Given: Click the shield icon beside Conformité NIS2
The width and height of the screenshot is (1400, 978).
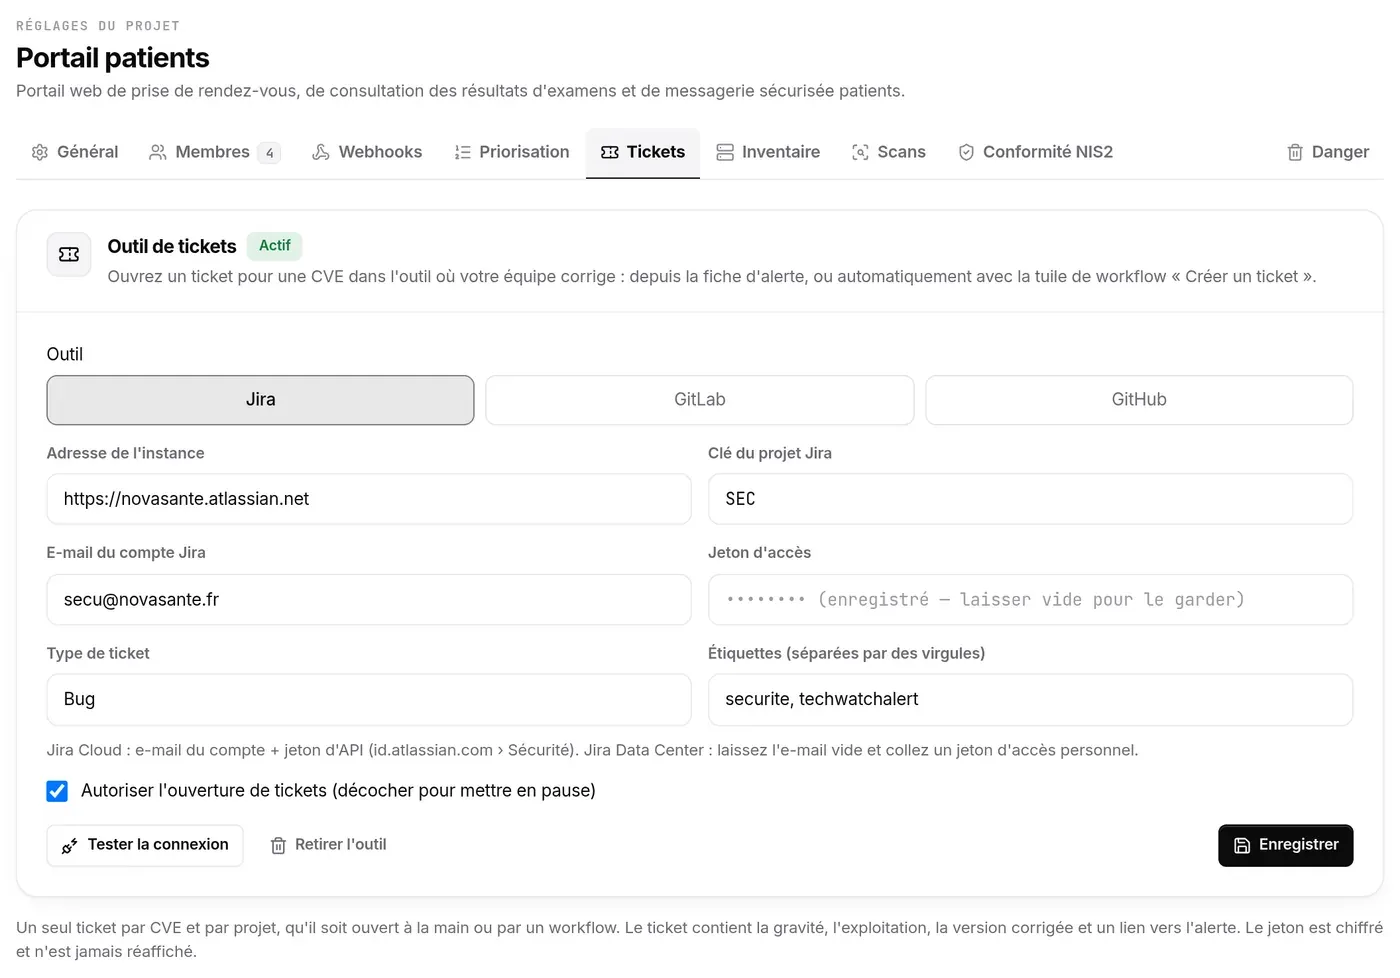Looking at the screenshot, I should 966,152.
